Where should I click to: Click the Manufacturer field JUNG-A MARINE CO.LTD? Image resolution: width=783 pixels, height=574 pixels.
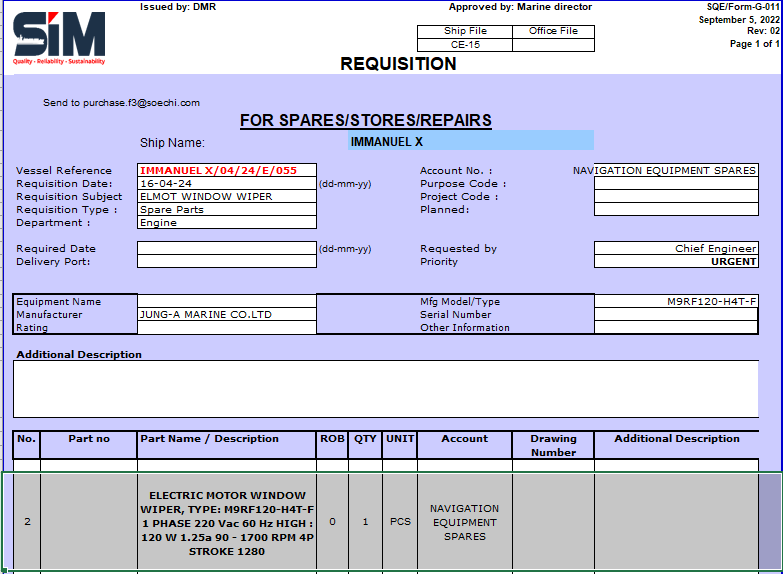[226, 315]
